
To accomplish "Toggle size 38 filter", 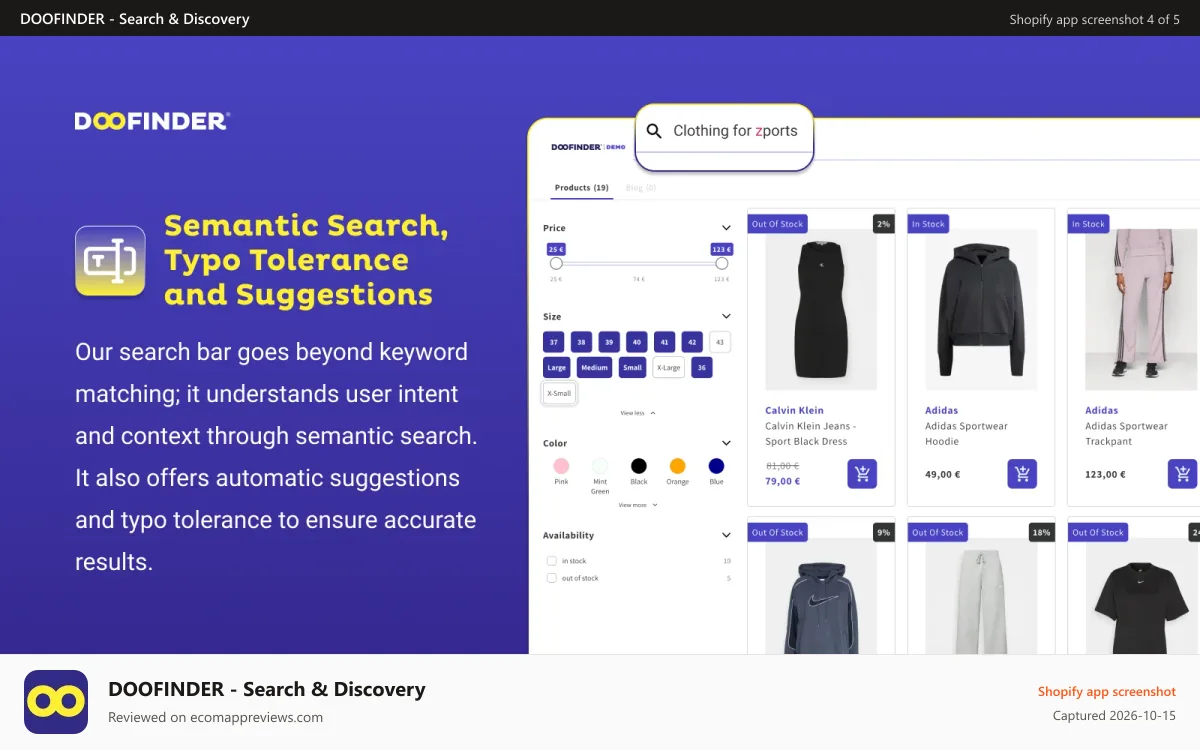I will [x=582, y=342].
